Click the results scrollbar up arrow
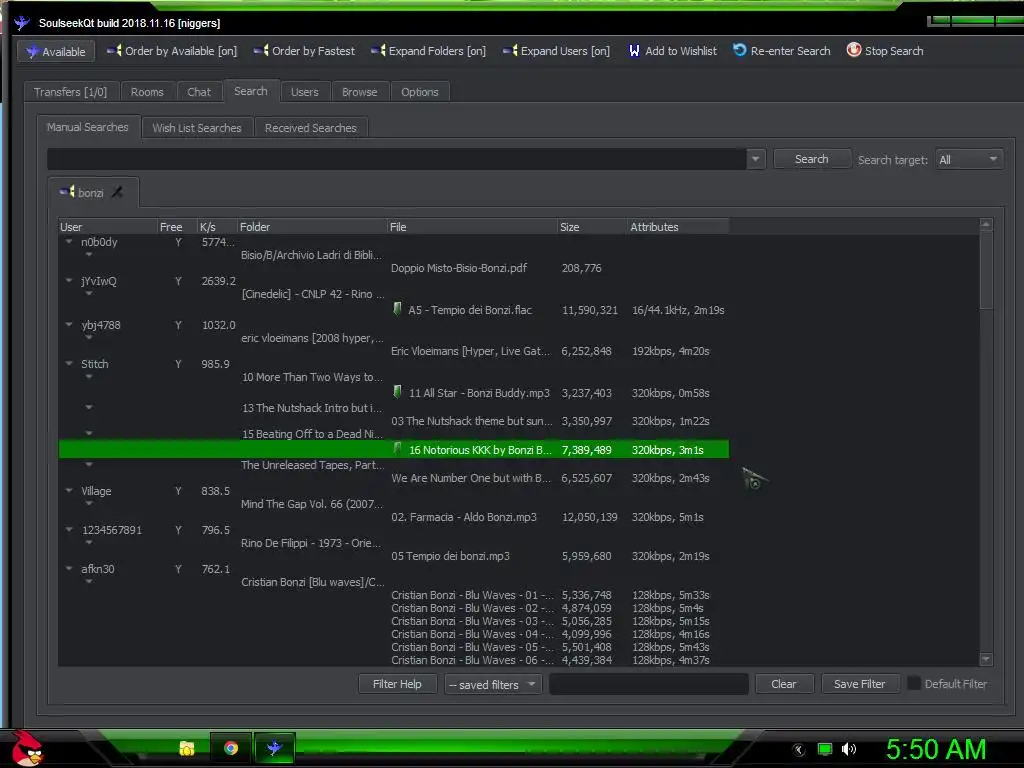This screenshot has width=1024, height=768. (986, 225)
